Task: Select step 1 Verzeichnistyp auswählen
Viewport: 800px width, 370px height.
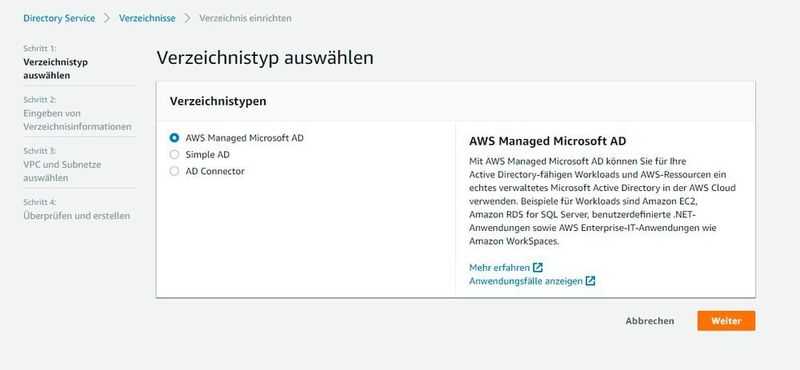Action: pyautogui.click(x=56, y=69)
